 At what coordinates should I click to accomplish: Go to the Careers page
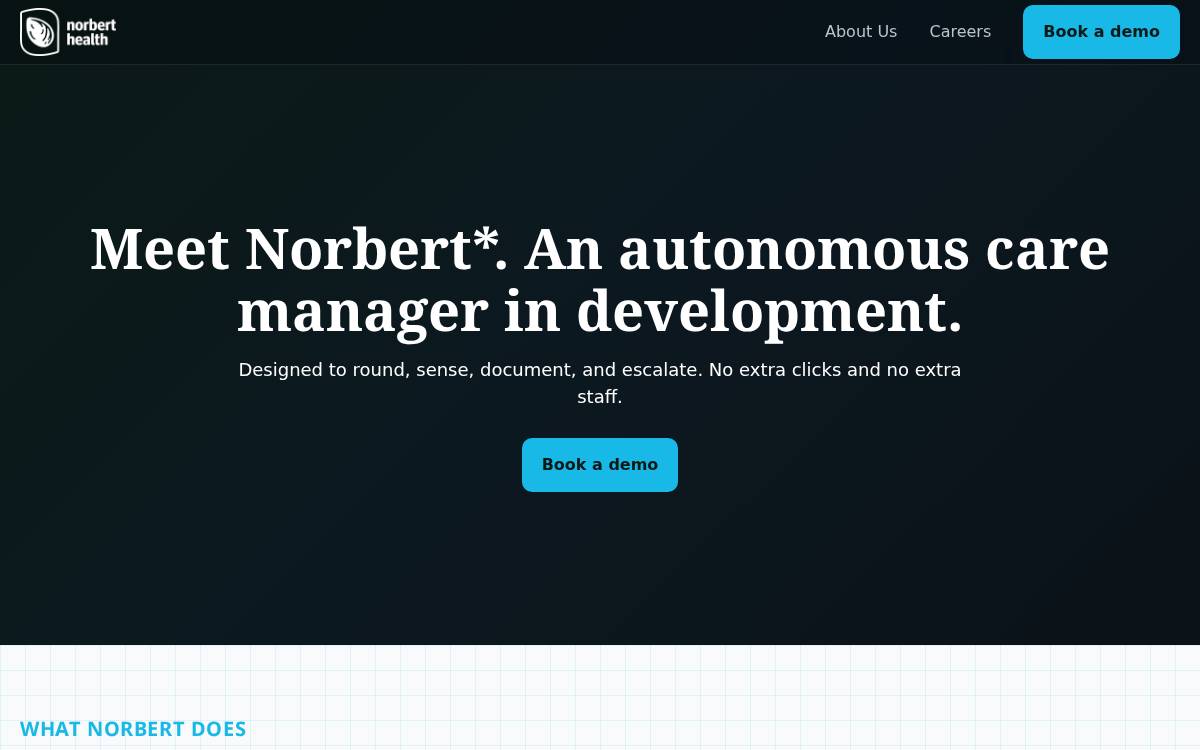[960, 32]
